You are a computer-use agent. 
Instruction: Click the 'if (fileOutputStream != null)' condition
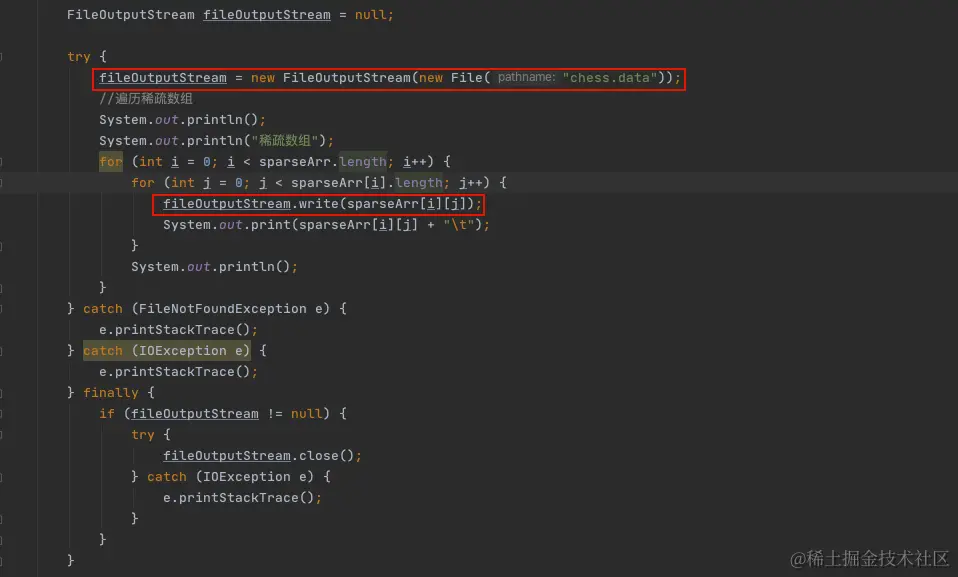click(214, 414)
